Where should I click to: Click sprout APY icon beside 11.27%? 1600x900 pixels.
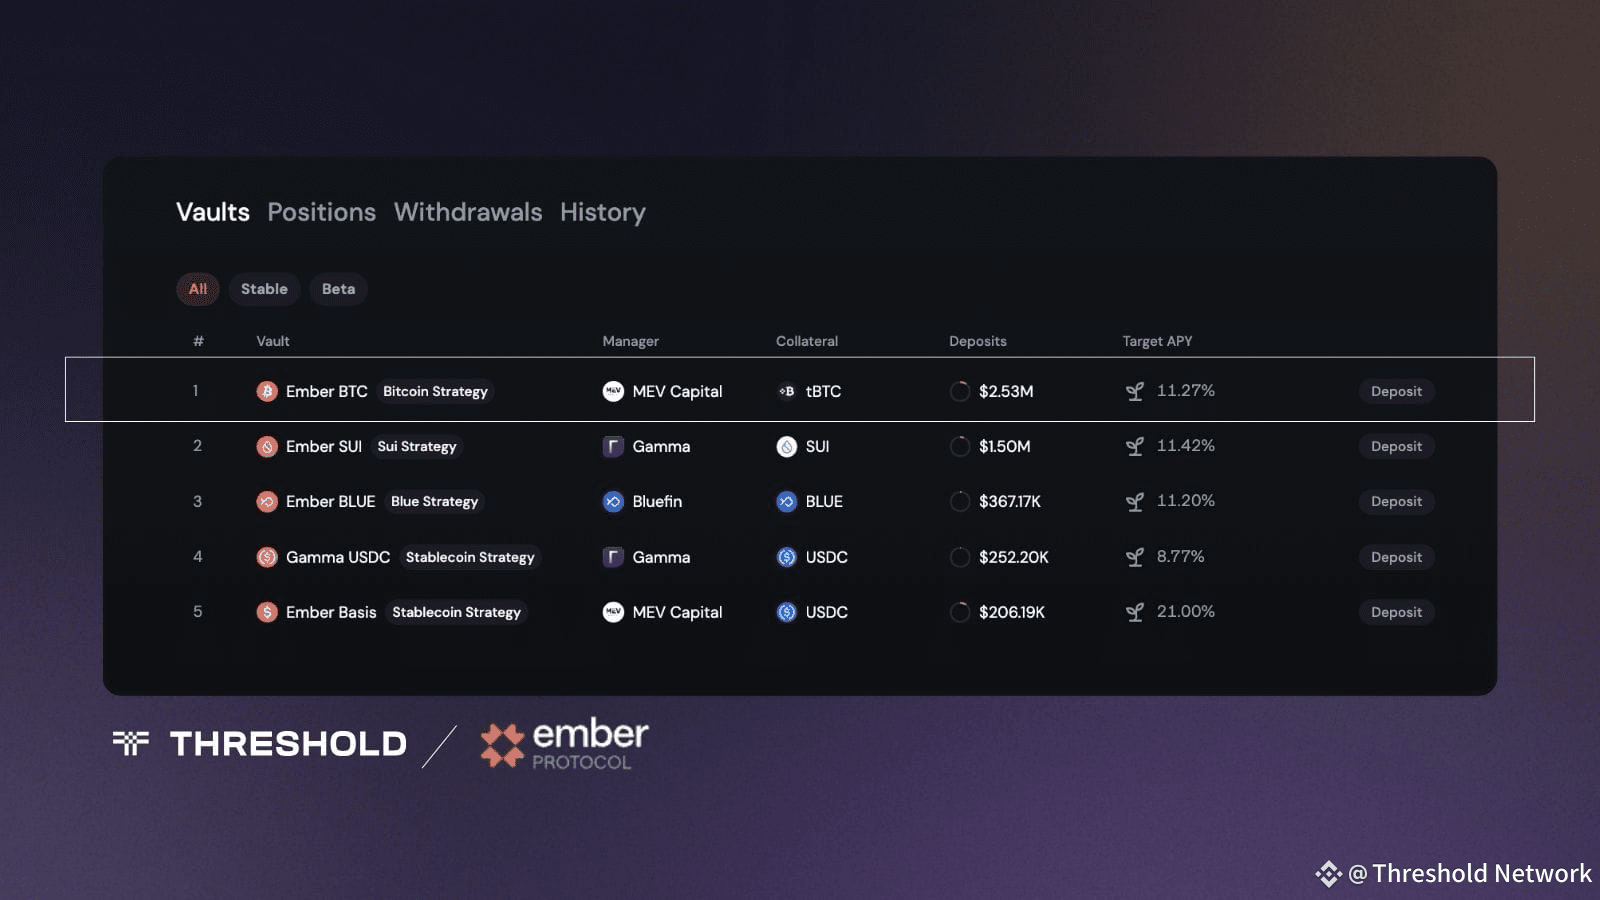pyautogui.click(x=1135, y=391)
